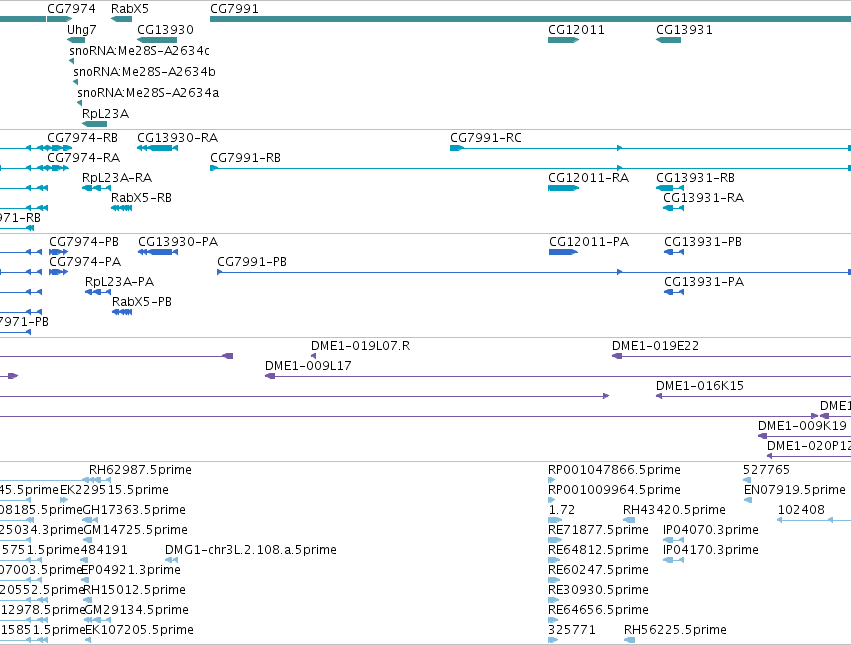Click the RabX5 gene arrow
This screenshot has width=851, height=645.
point(122,19)
